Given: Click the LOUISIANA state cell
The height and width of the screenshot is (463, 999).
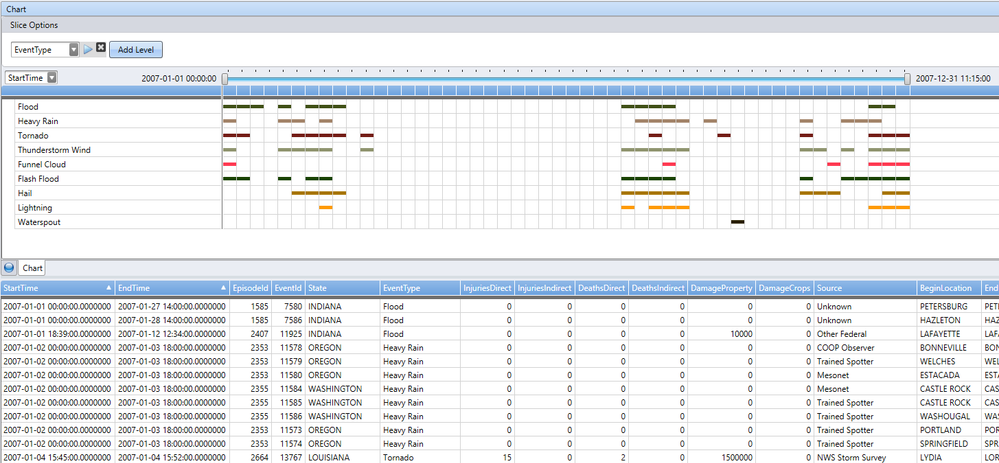Looking at the screenshot, I should (x=343, y=458).
